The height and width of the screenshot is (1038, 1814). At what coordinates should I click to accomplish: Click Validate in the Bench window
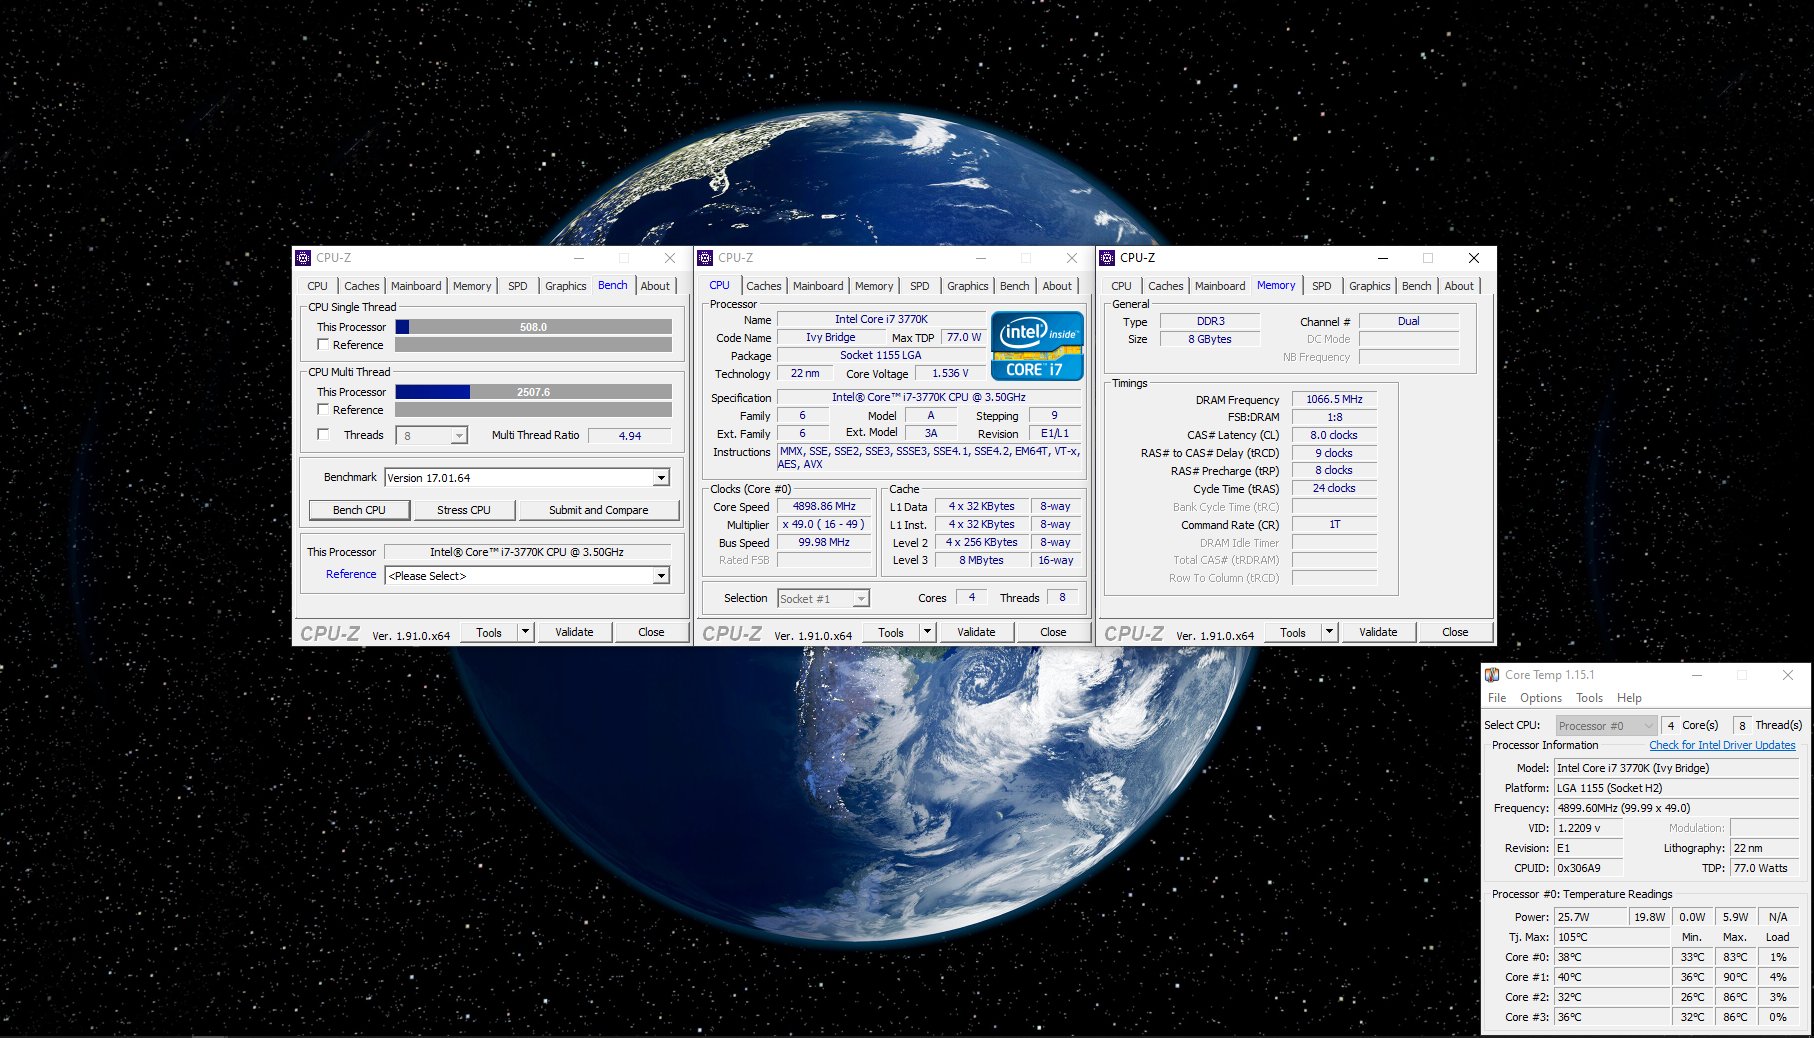coord(574,632)
